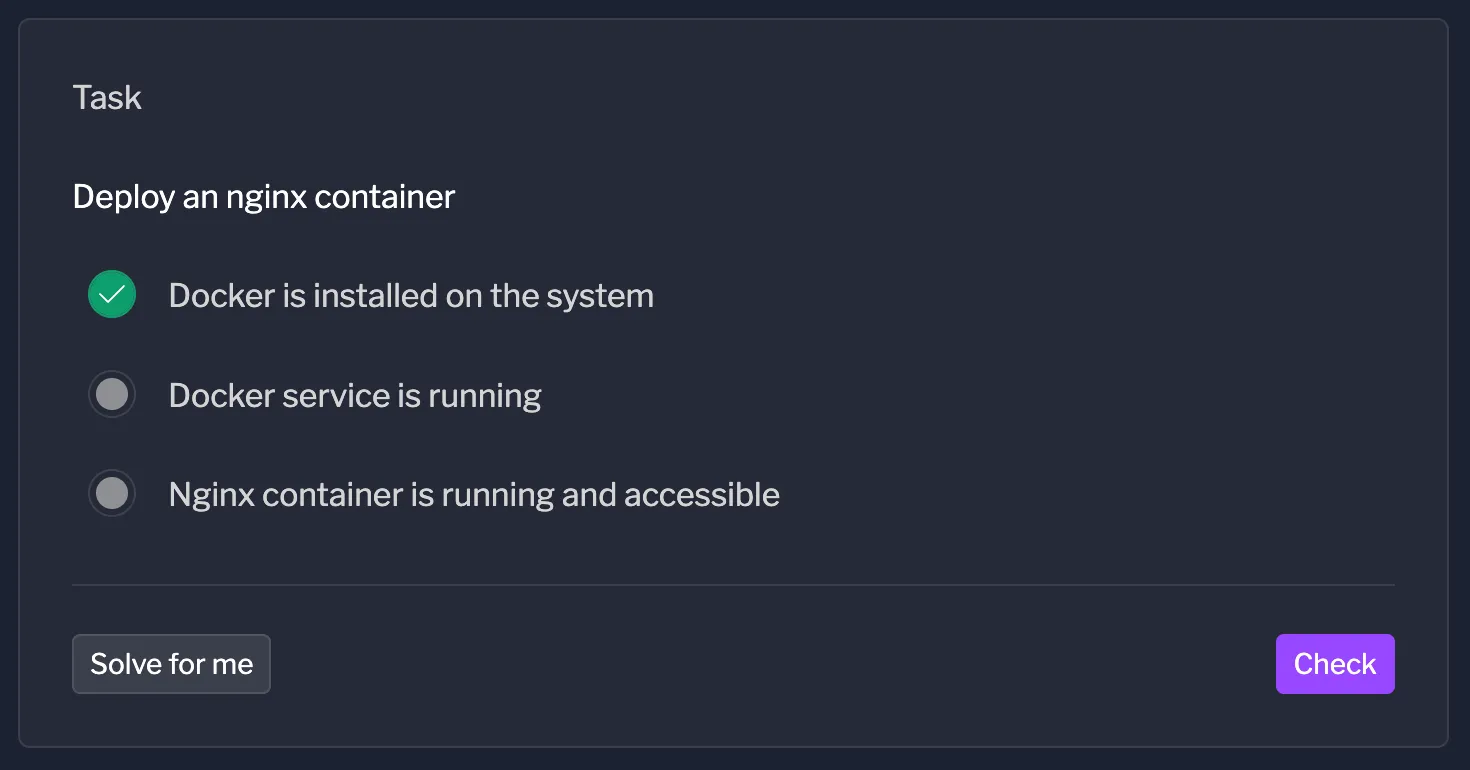
Task: Select the 'Task' section header
Action: pyautogui.click(x=106, y=96)
